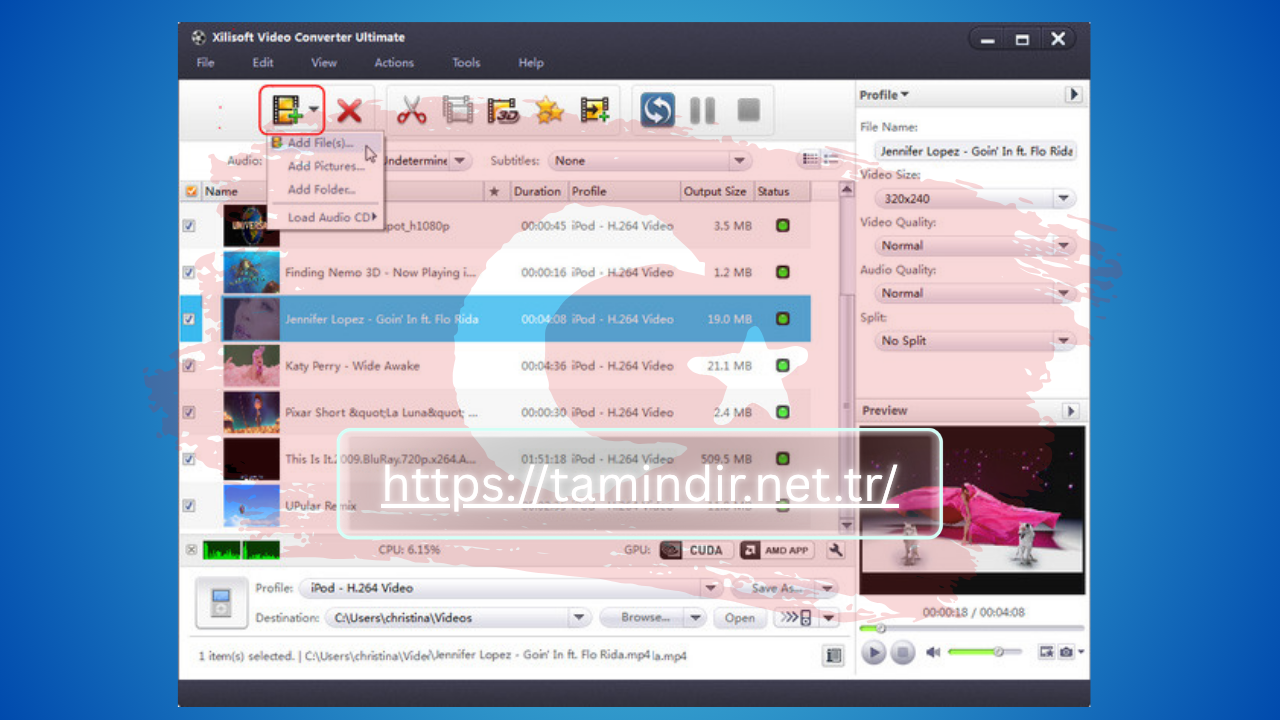
Task: Expand the Browse button dropdown arrow
Action: point(695,618)
